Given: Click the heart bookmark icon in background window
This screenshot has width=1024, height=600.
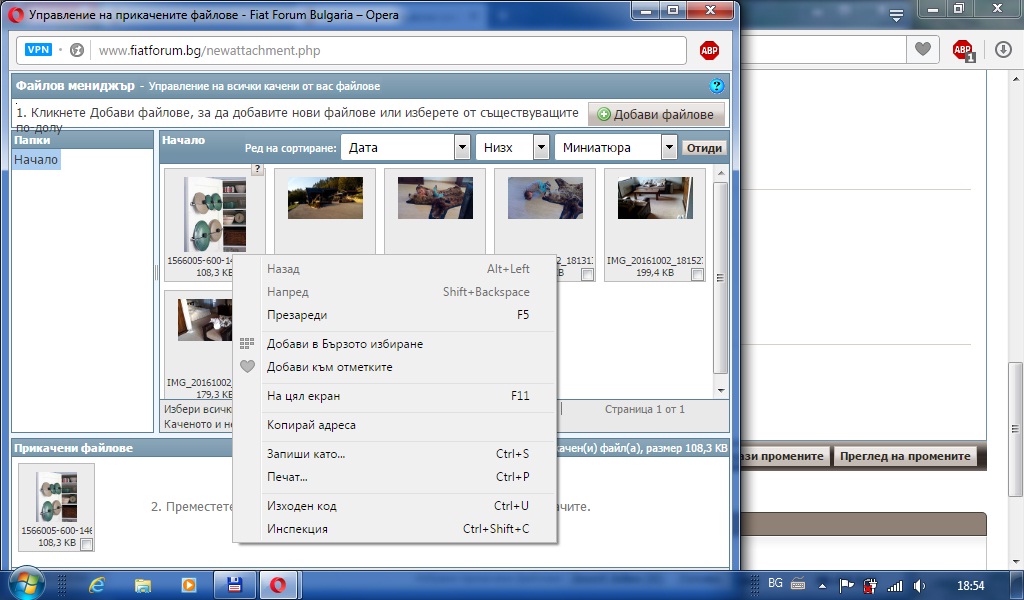Looking at the screenshot, I should [922, 50].
